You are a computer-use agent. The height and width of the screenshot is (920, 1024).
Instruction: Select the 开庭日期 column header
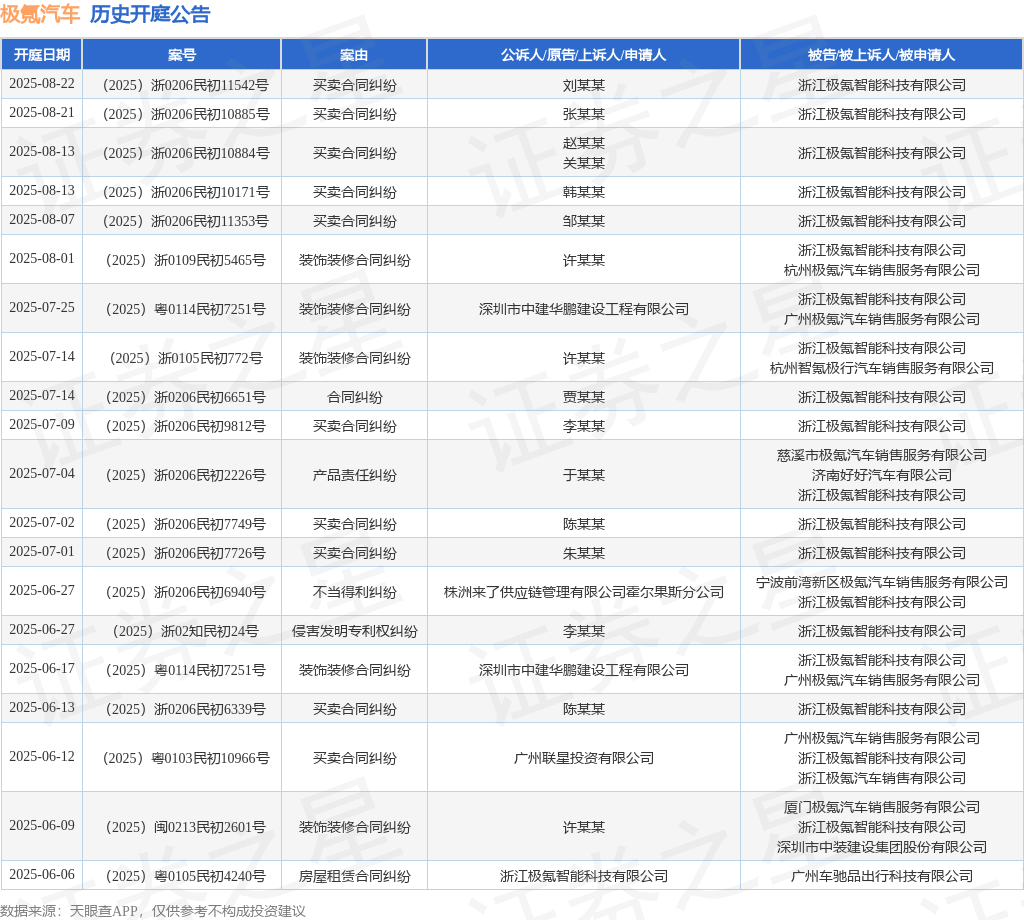pyautogui.click(x=42, y=55)
